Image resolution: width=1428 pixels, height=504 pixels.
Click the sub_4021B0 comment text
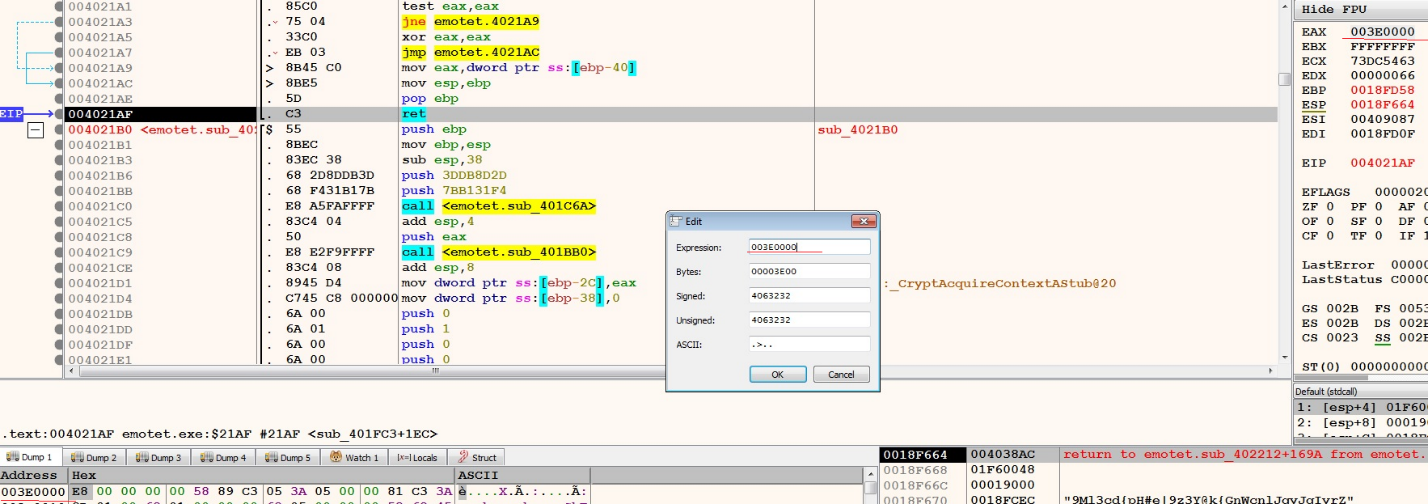[x=858, y=130]
